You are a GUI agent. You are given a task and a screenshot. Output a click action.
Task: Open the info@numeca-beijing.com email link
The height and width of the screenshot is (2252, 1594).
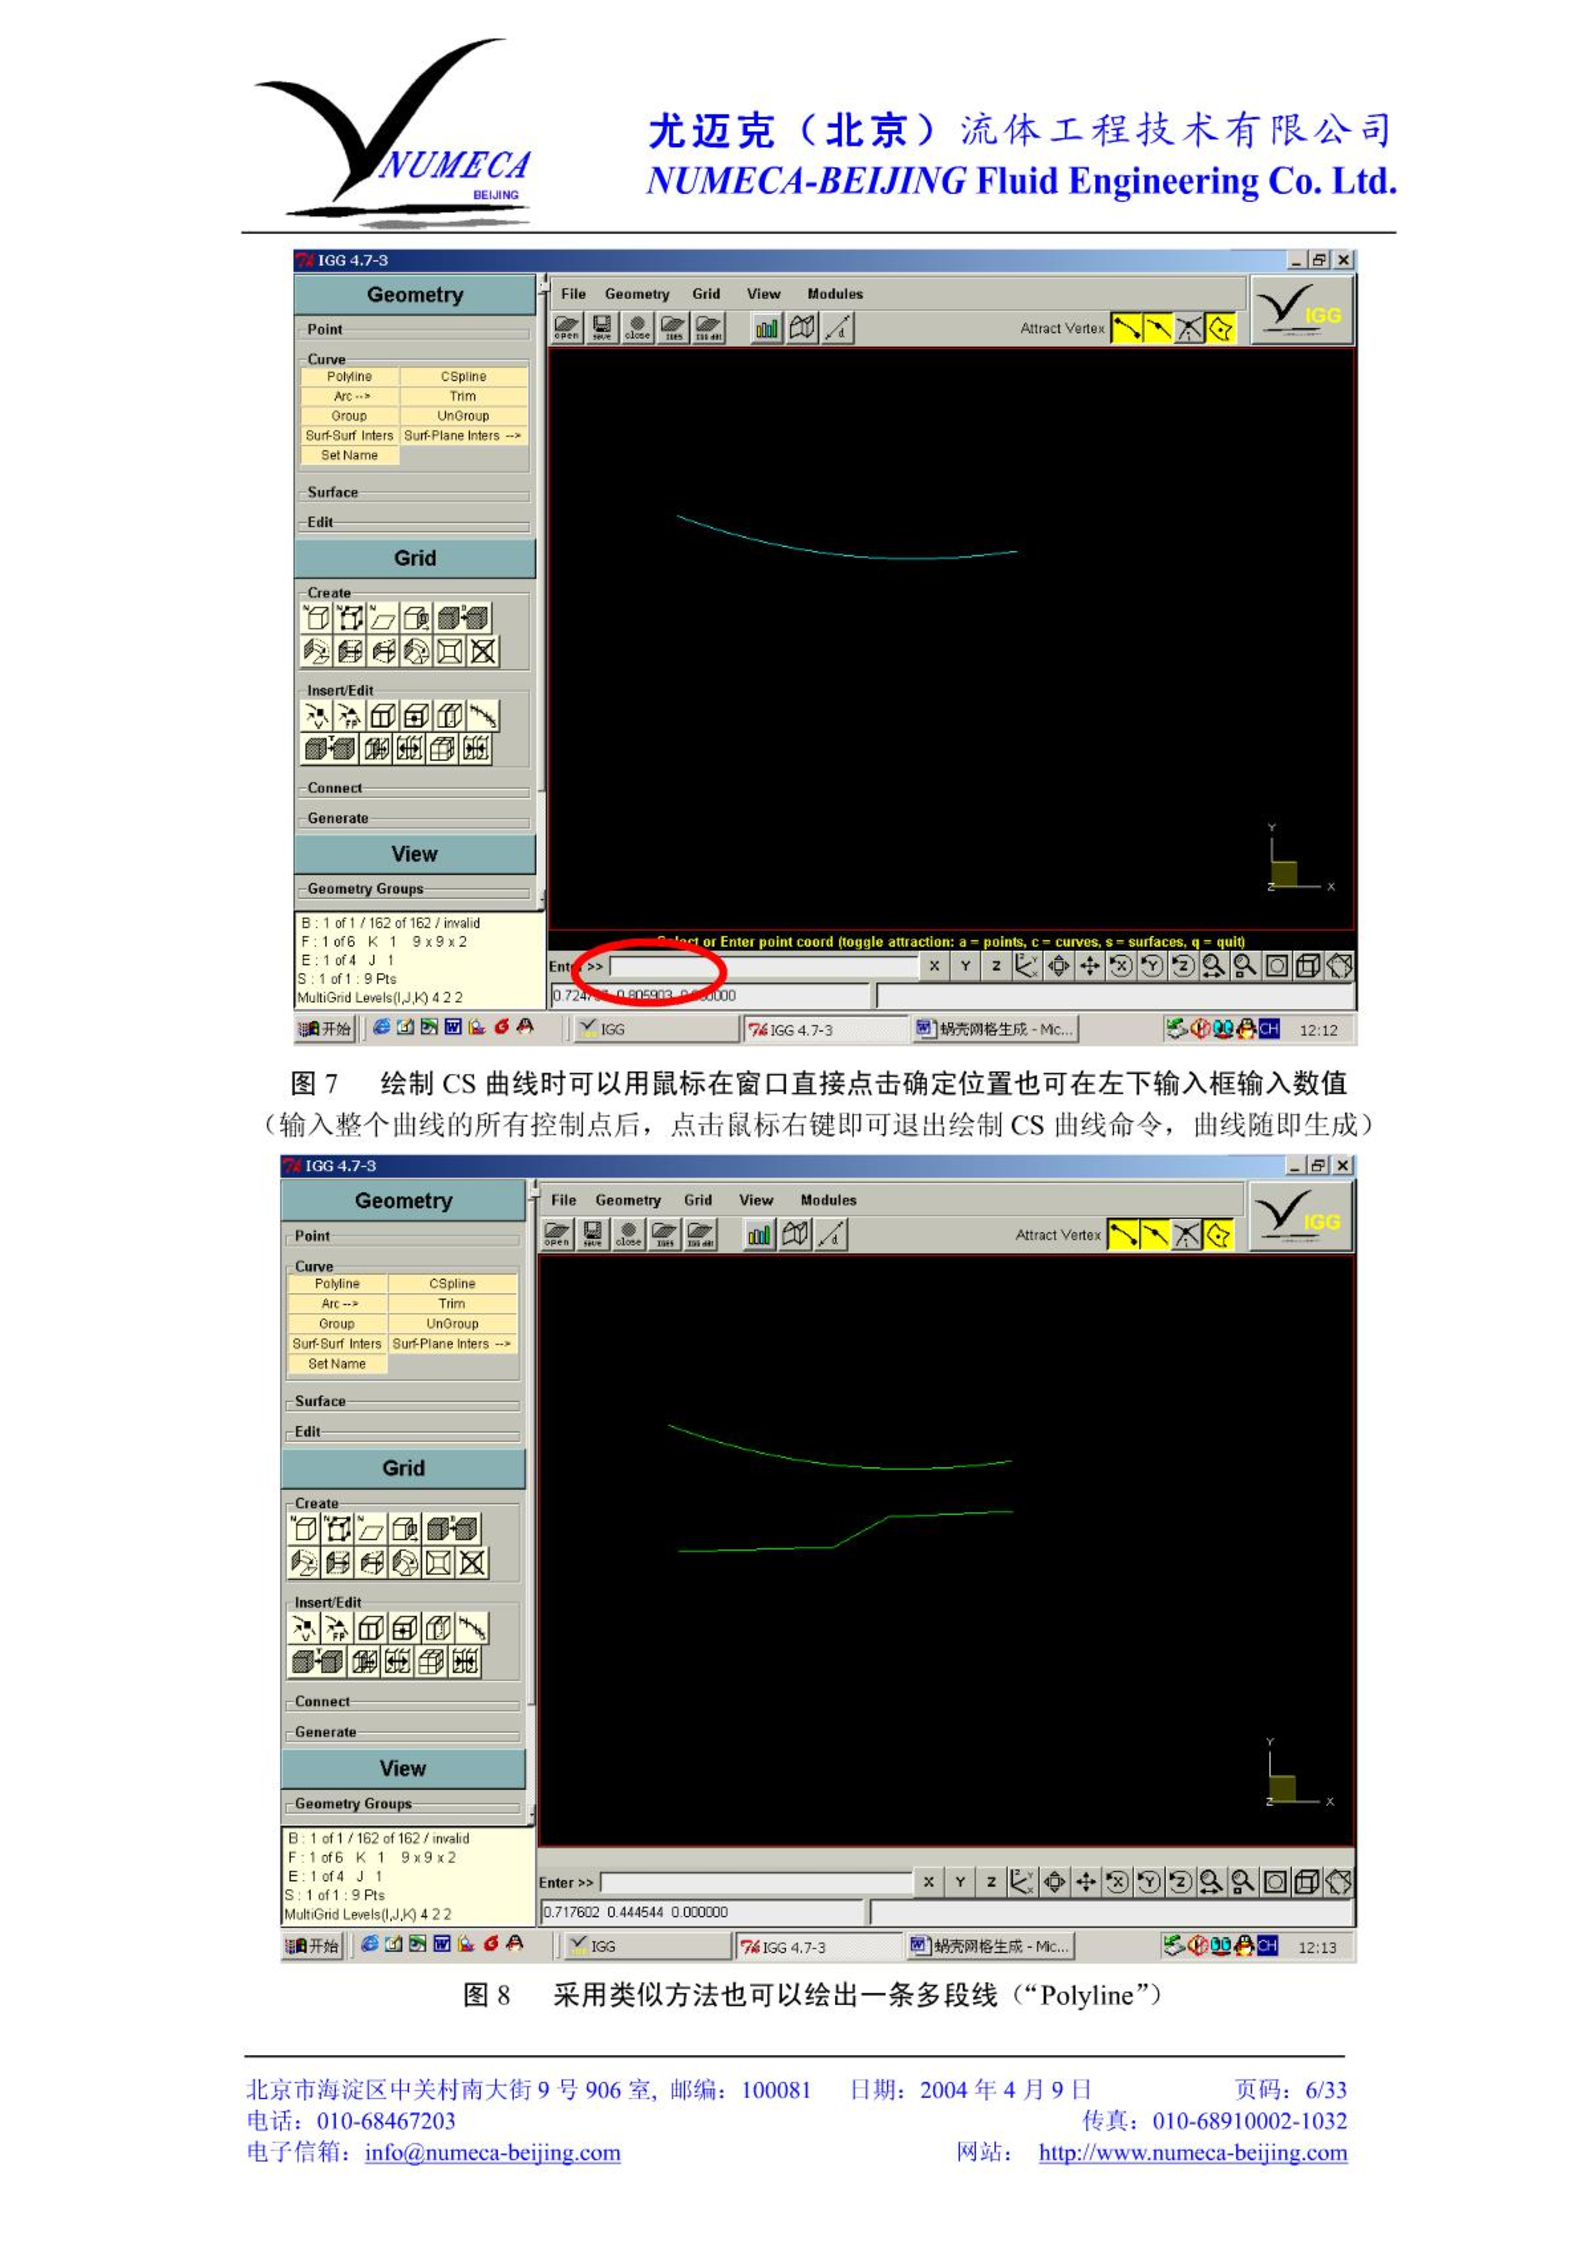tap(492, 2153)
